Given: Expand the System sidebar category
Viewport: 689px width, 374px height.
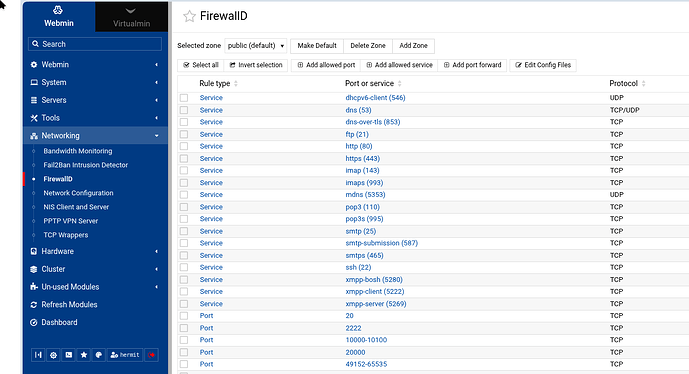Looking at the screenshot, I should pos(156,83).
